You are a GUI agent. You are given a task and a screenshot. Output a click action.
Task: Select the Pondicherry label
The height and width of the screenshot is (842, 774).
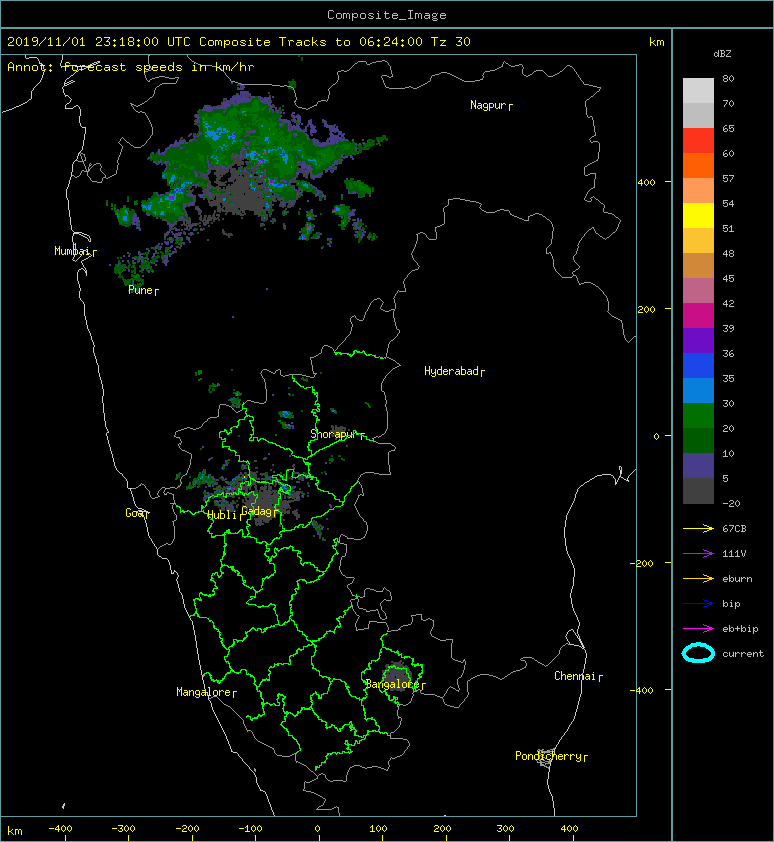point(551,756)
